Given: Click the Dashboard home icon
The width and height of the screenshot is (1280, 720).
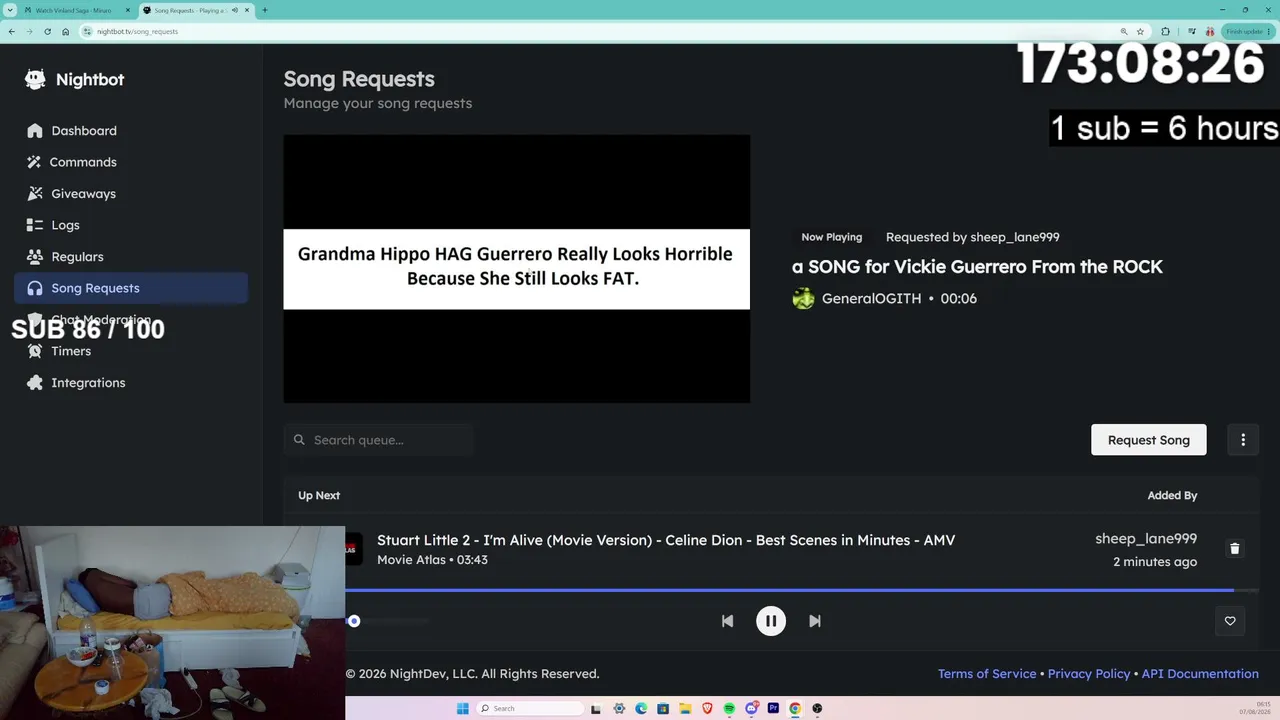Looking at the screenshot, I should click(x=35, y=130).
